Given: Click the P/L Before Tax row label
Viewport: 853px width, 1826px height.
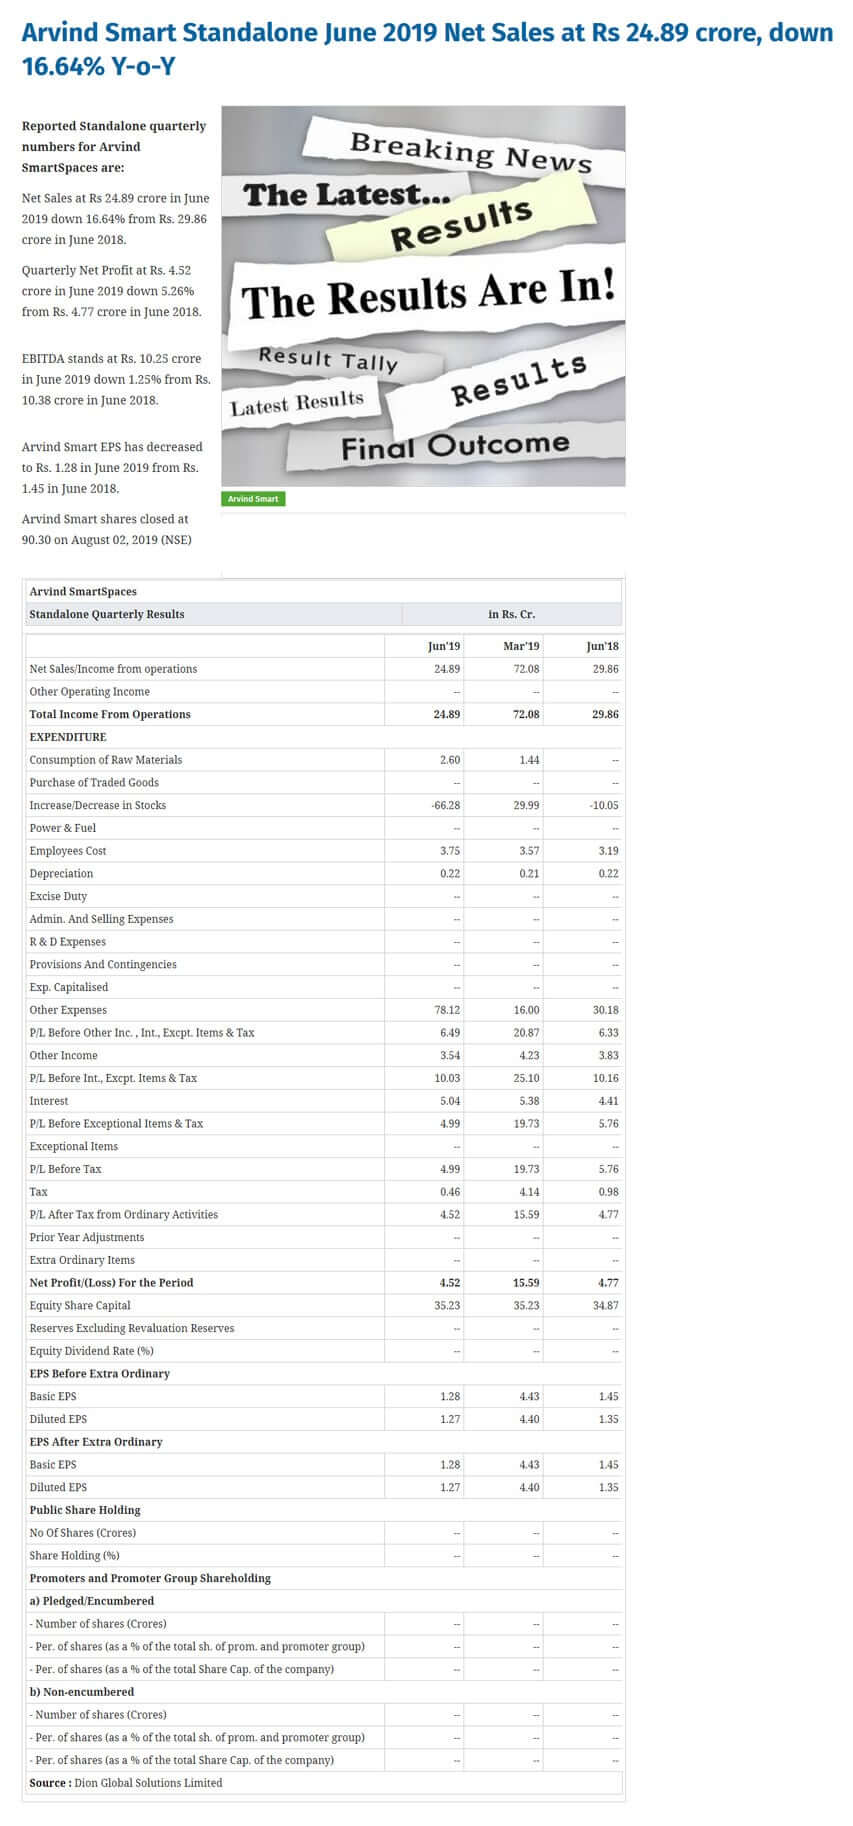Looking at the screenshot, I should coord(65,1169).
